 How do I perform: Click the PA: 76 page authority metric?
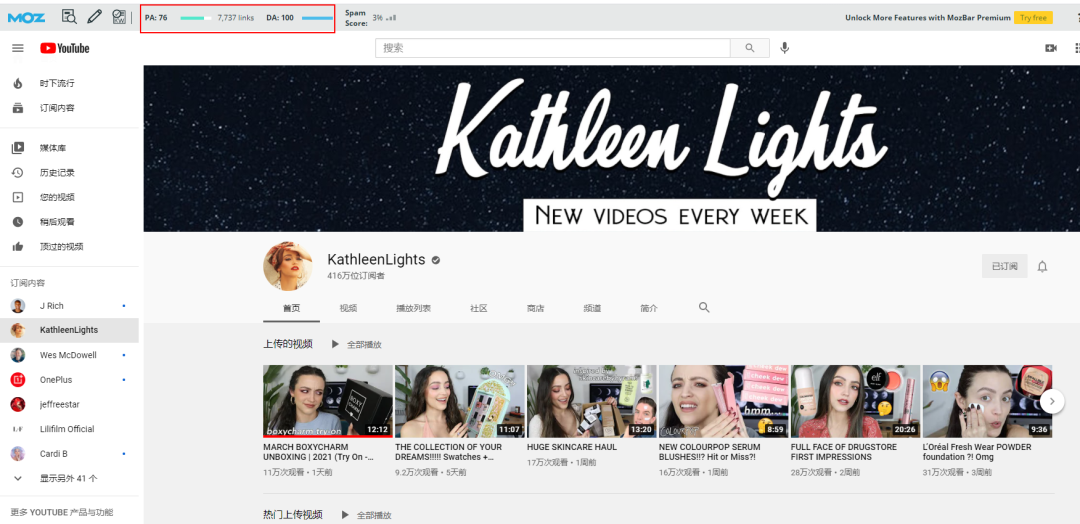pyautogui.click(x=156, y=18)
